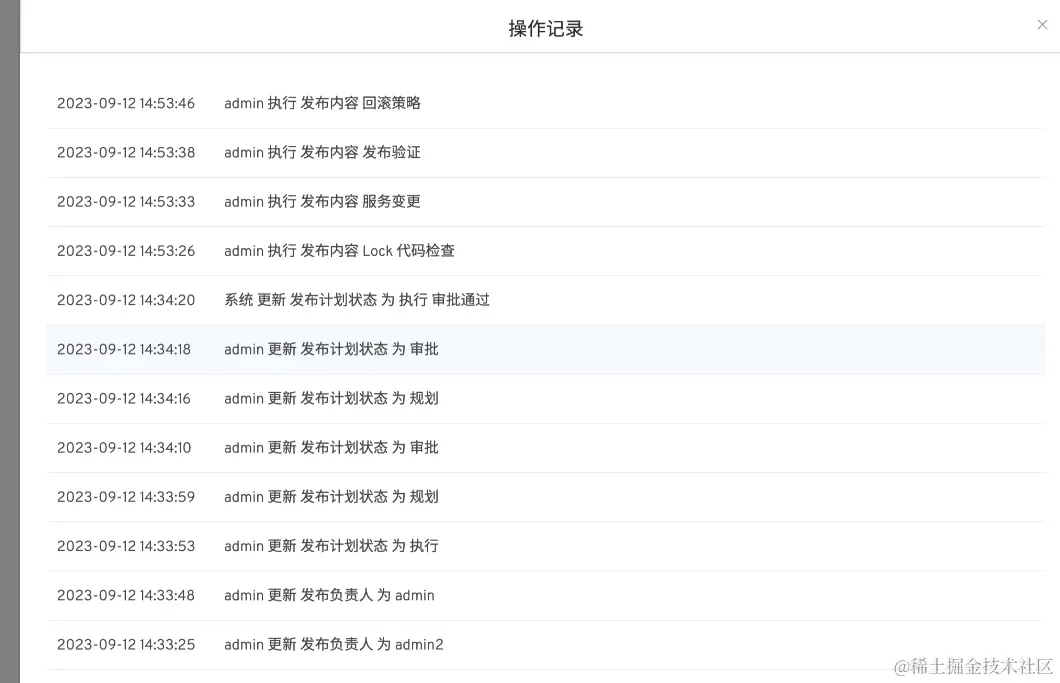Select the log entry '系统 更新 发布计划状态 为 执行 审批通过'
Viewport: 1060px width, 683px height.
357,300
